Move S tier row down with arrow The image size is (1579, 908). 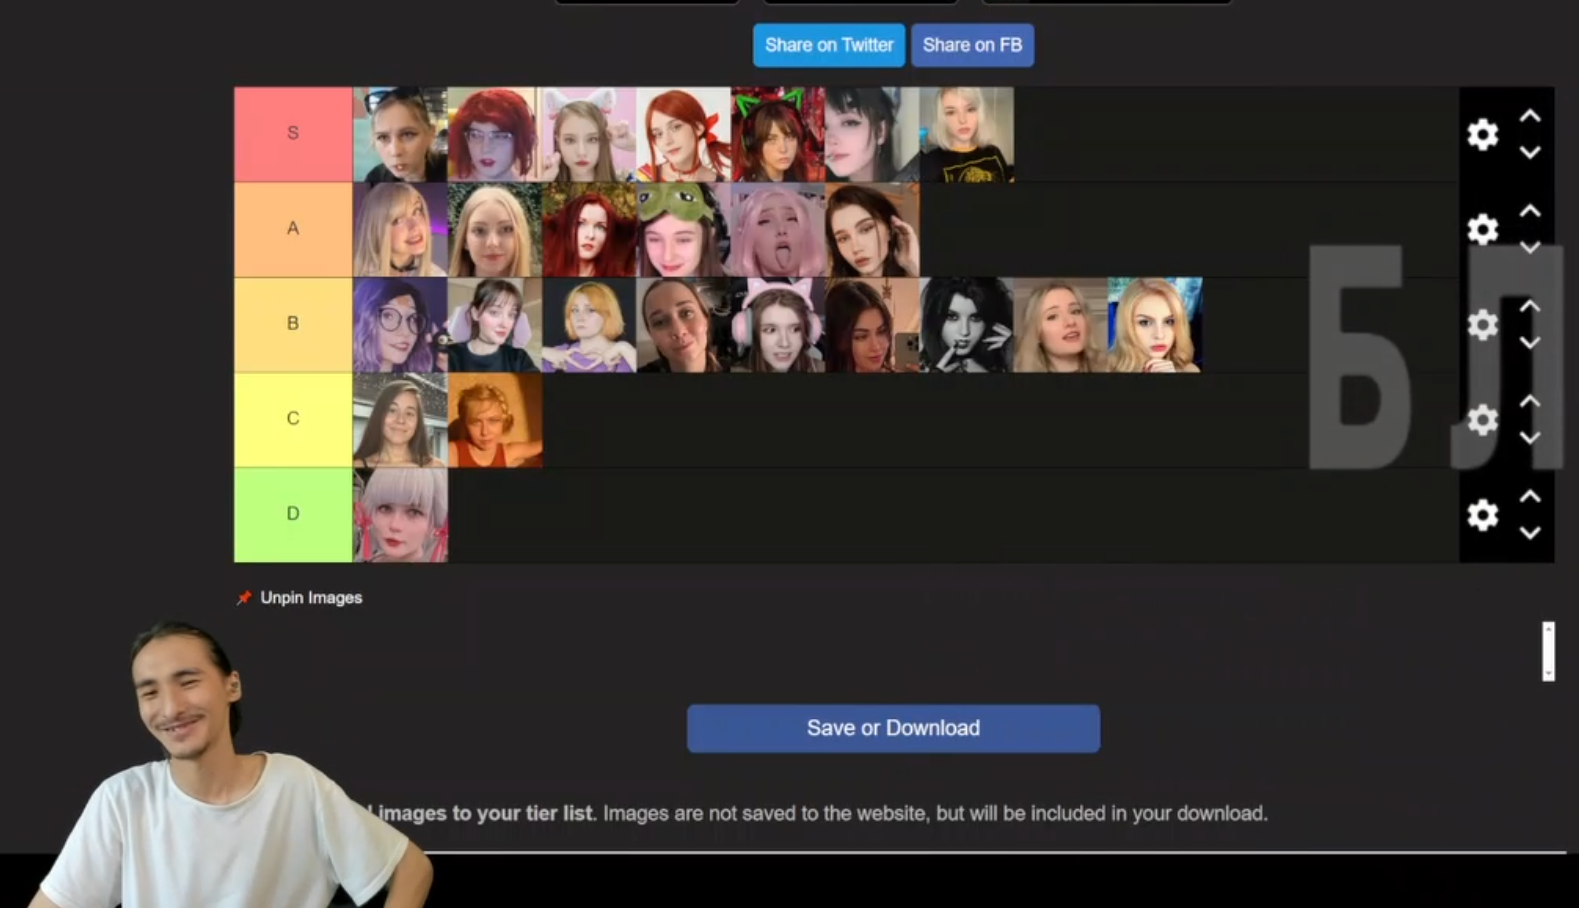[1530, 153]
